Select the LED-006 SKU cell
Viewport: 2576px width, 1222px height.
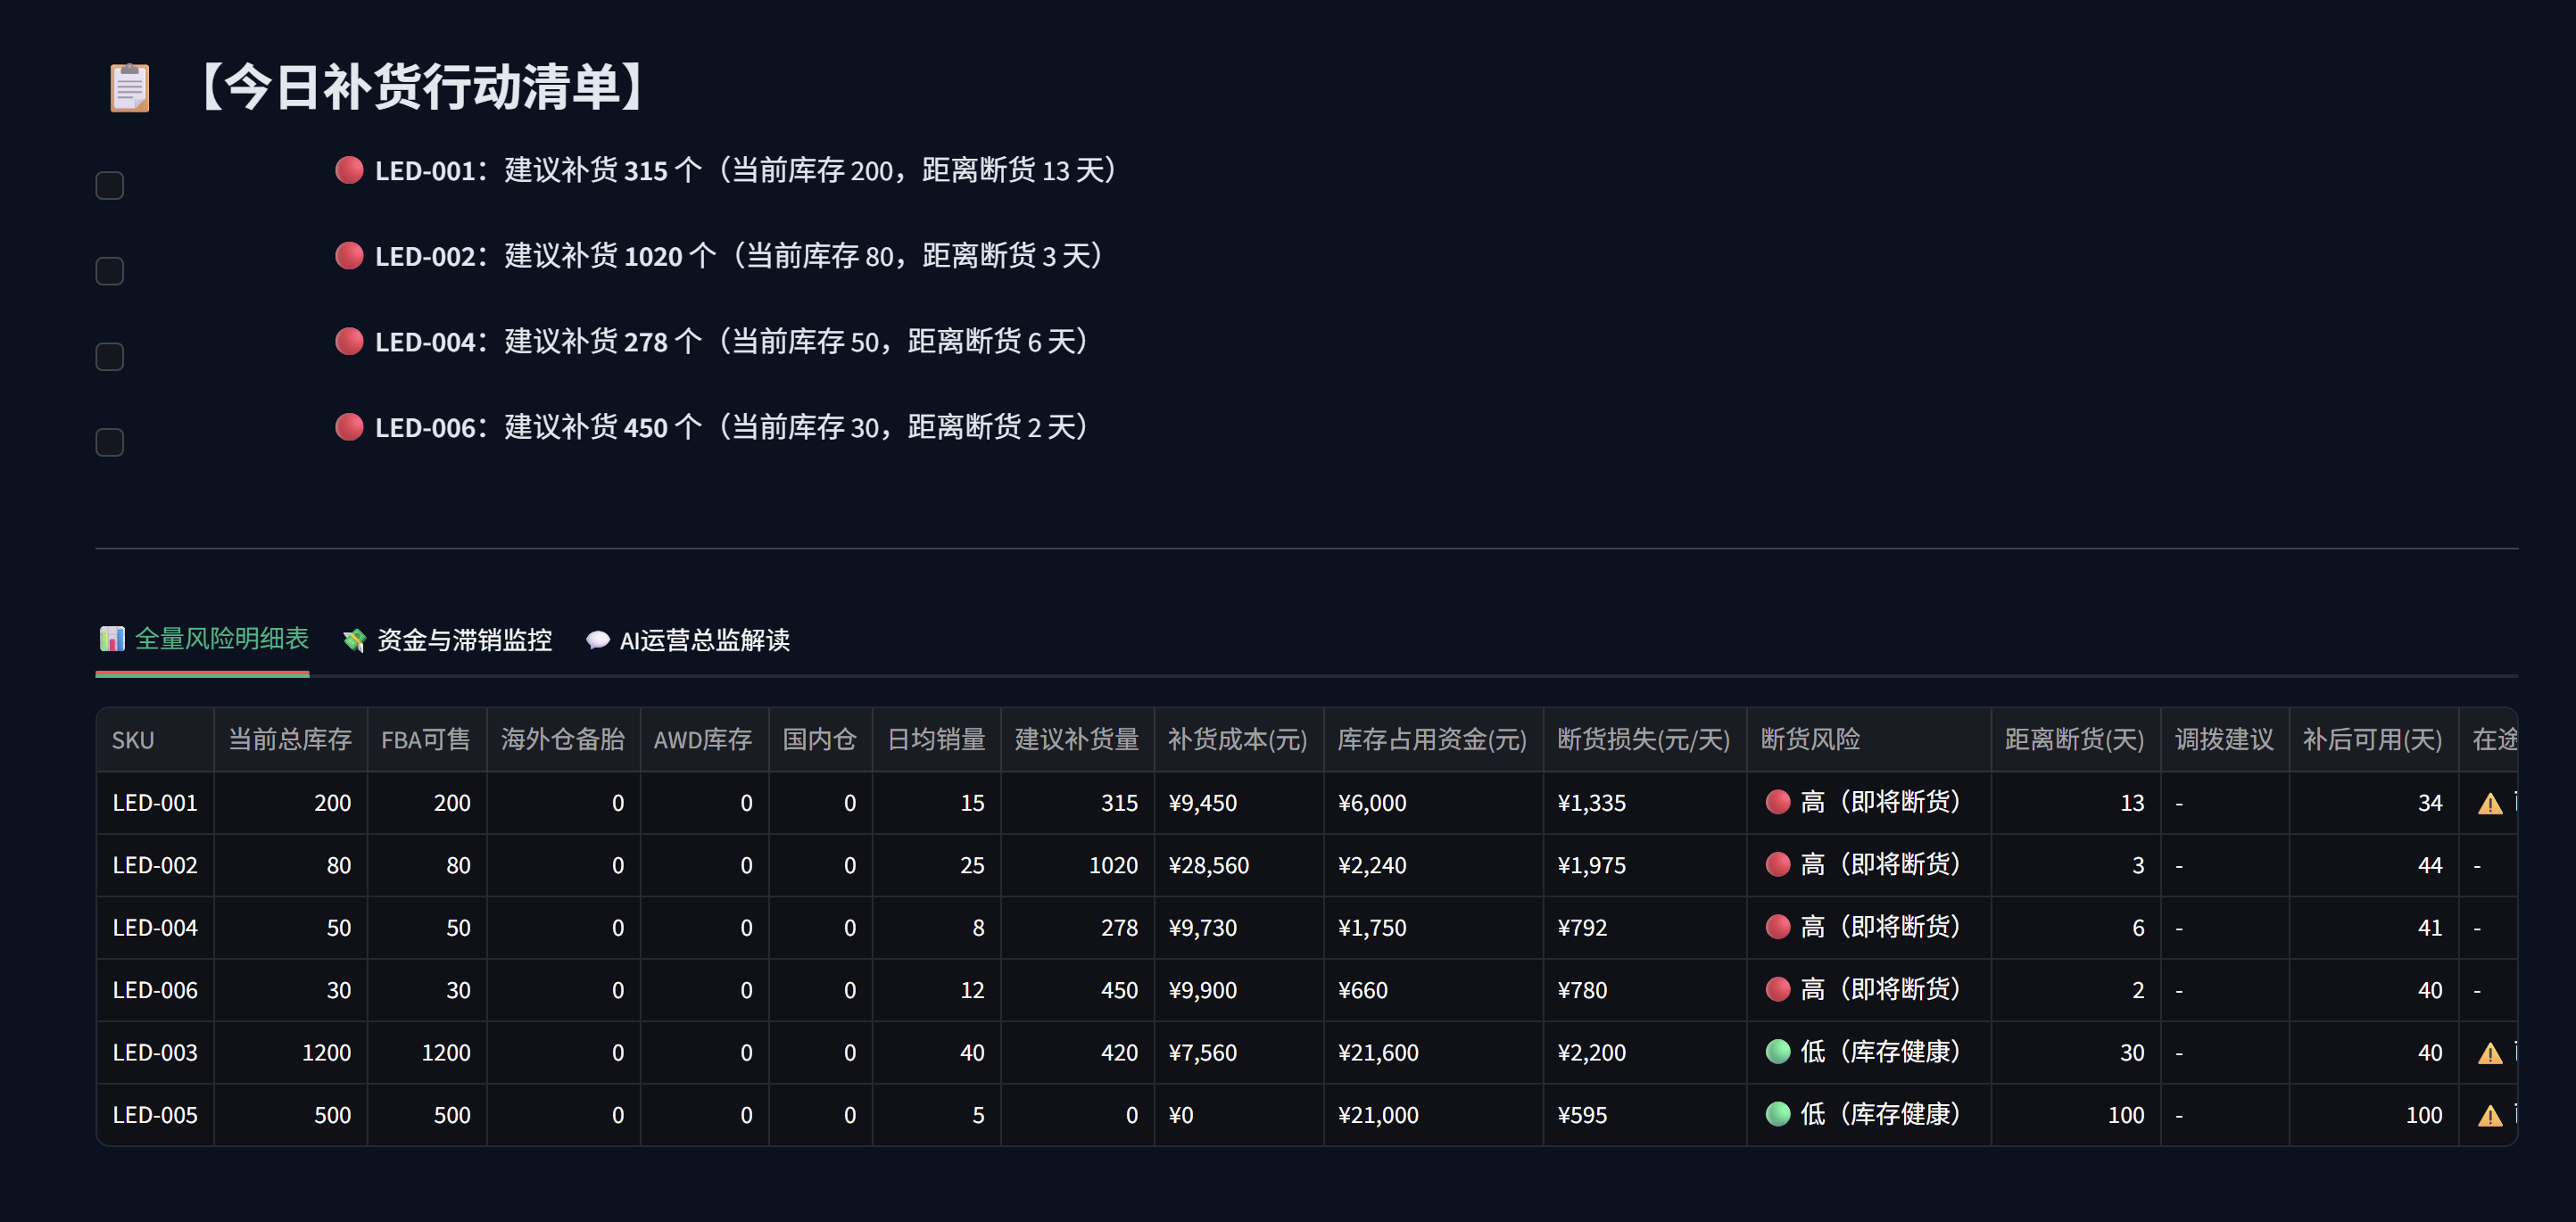coord(155,990)
